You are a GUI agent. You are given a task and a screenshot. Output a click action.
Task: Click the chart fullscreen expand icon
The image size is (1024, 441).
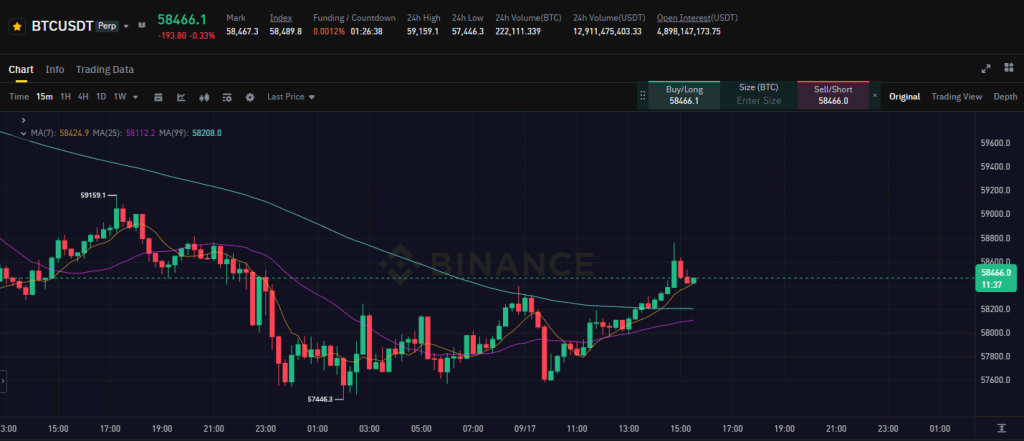986,69
